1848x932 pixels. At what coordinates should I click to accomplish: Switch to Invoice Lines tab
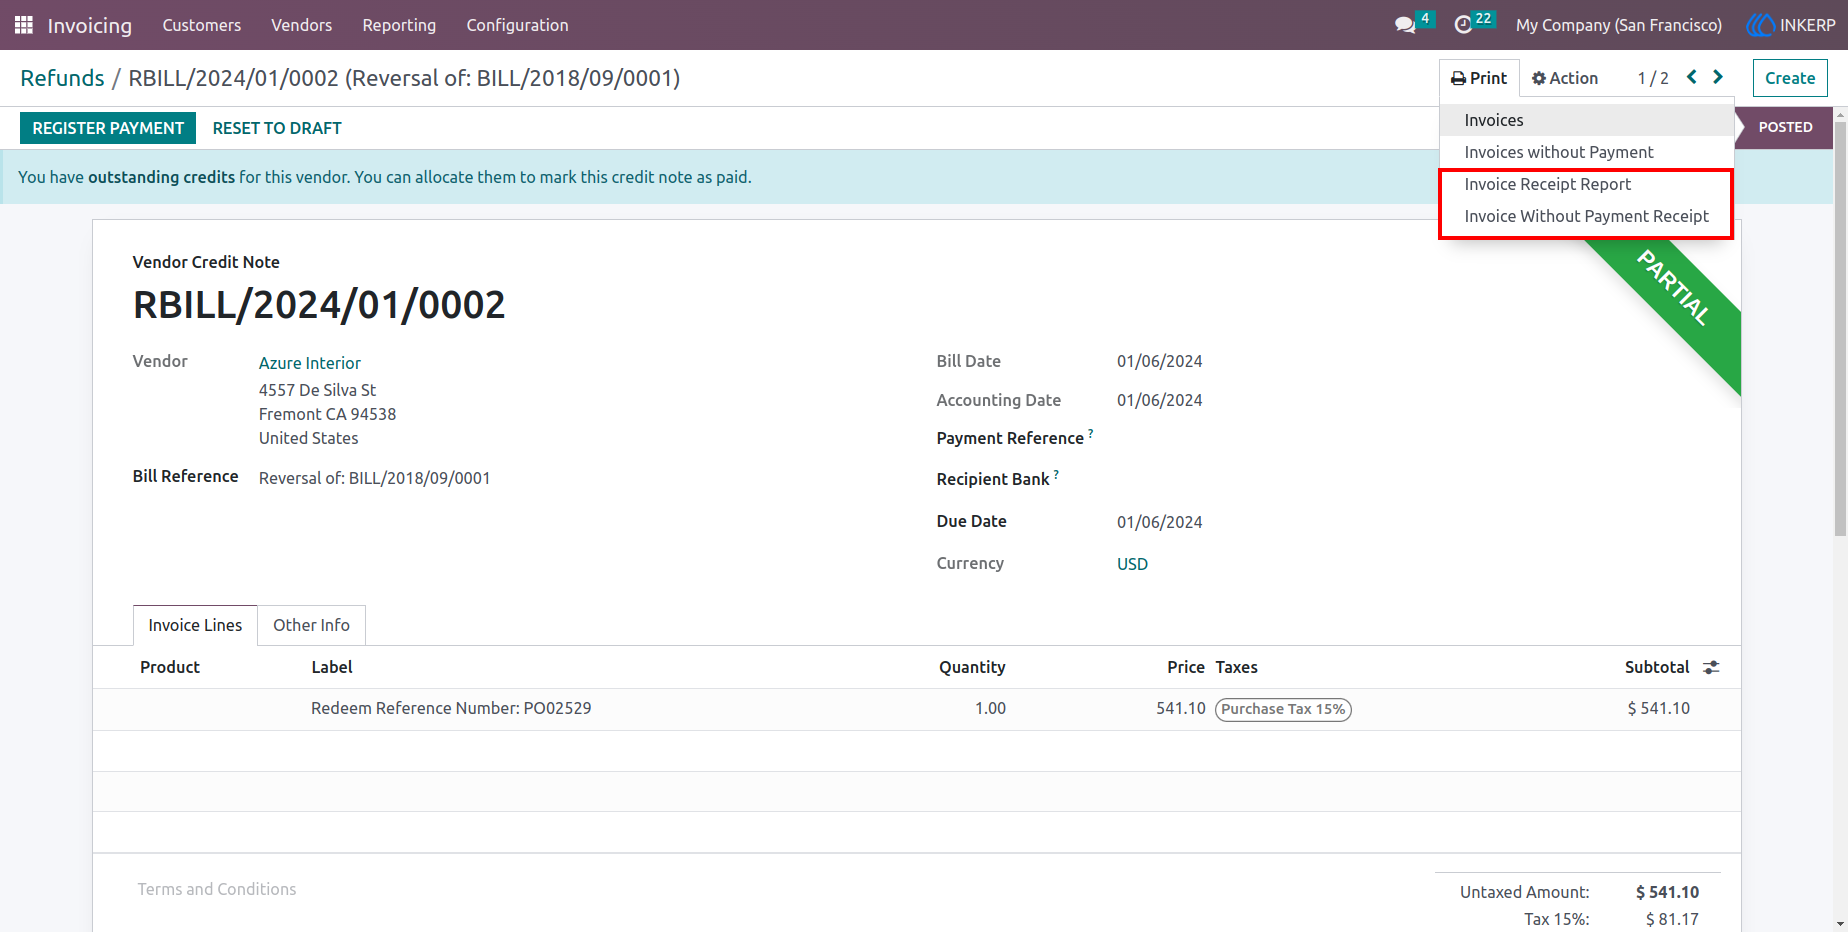195,625
